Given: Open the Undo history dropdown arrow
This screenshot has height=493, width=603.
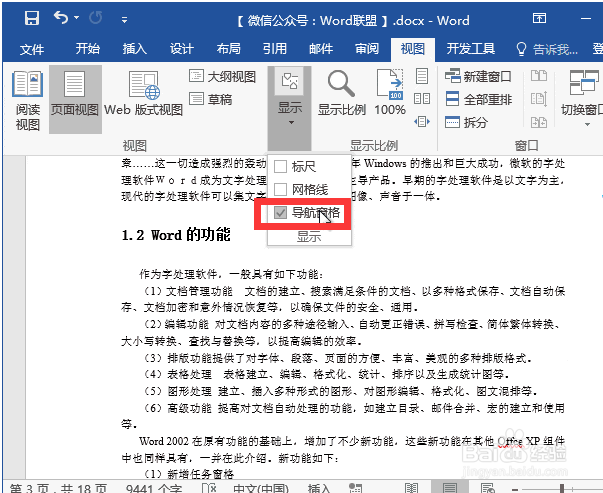Looking at the screenshot, I should point(77,18).
